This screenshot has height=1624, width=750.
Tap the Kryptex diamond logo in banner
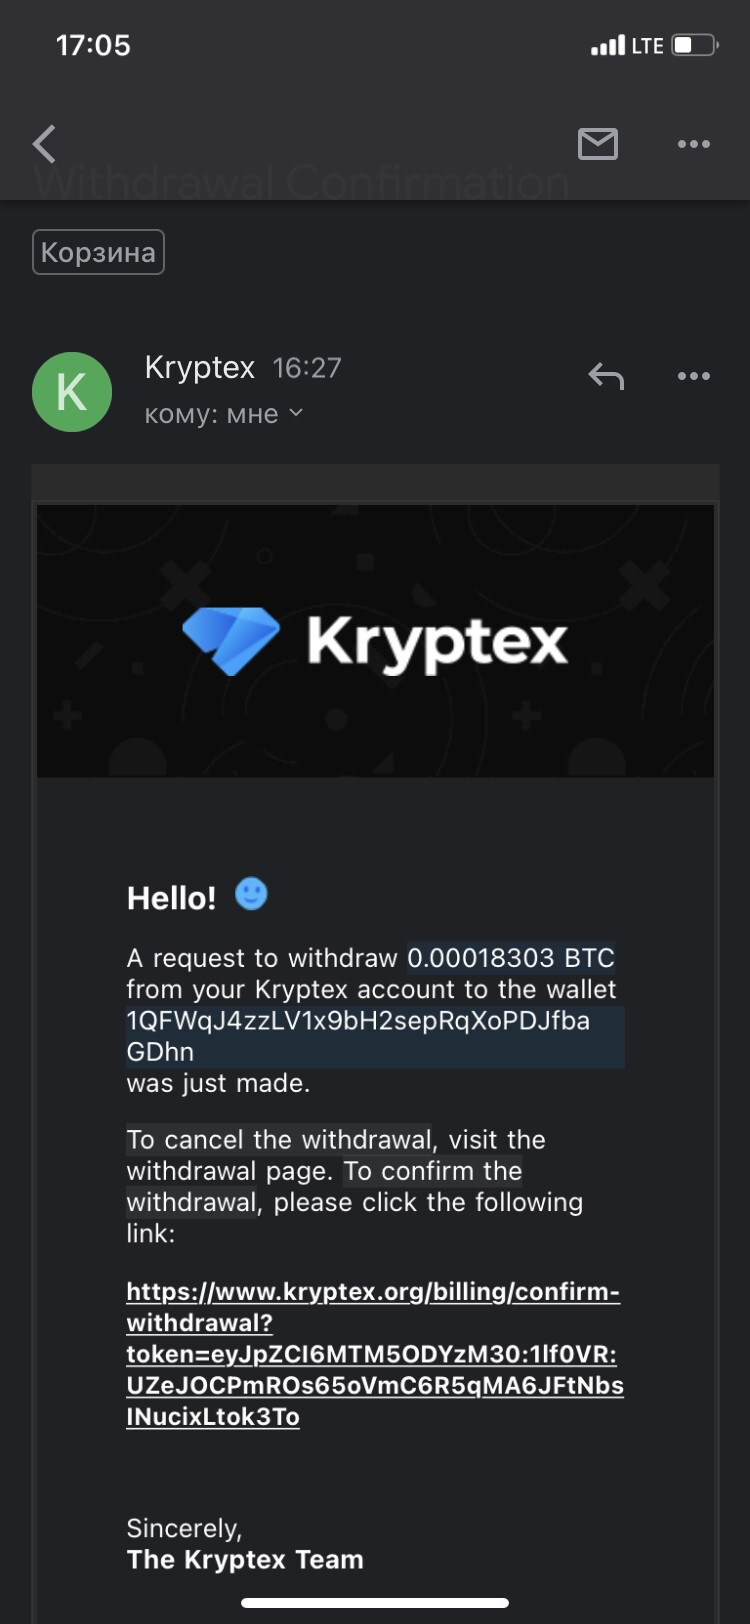(x=231, y=640)
